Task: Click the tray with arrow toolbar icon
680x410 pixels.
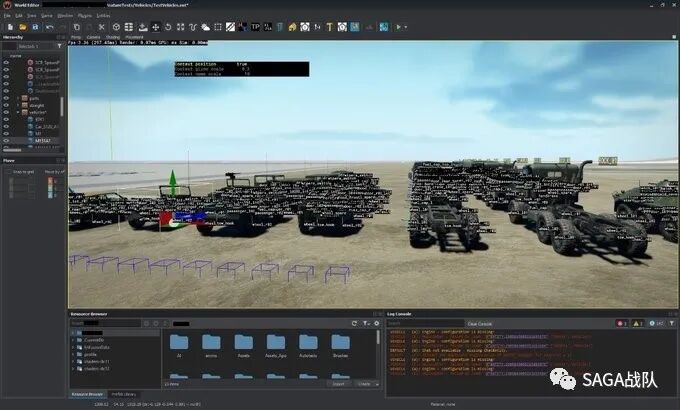Action: click(143, 27)
